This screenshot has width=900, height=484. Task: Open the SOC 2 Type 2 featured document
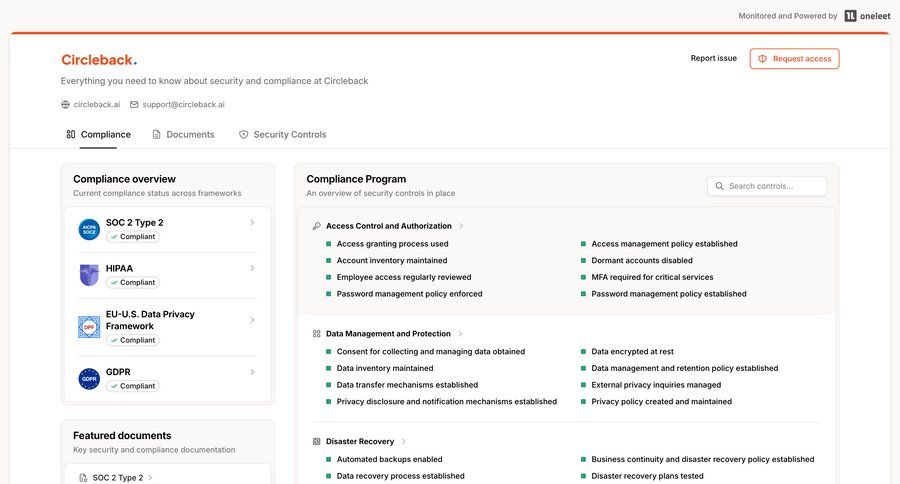[x=117, y=478]
